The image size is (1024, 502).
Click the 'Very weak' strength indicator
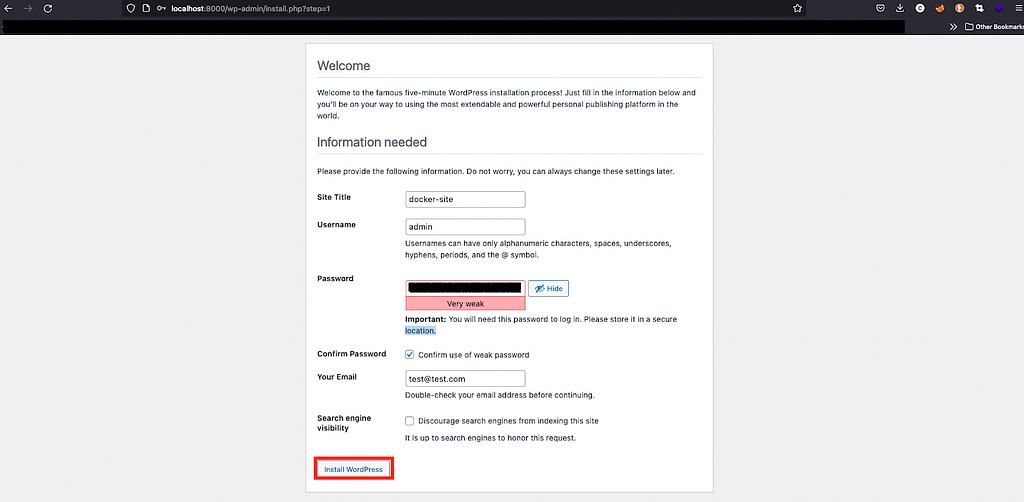[465, 304]
